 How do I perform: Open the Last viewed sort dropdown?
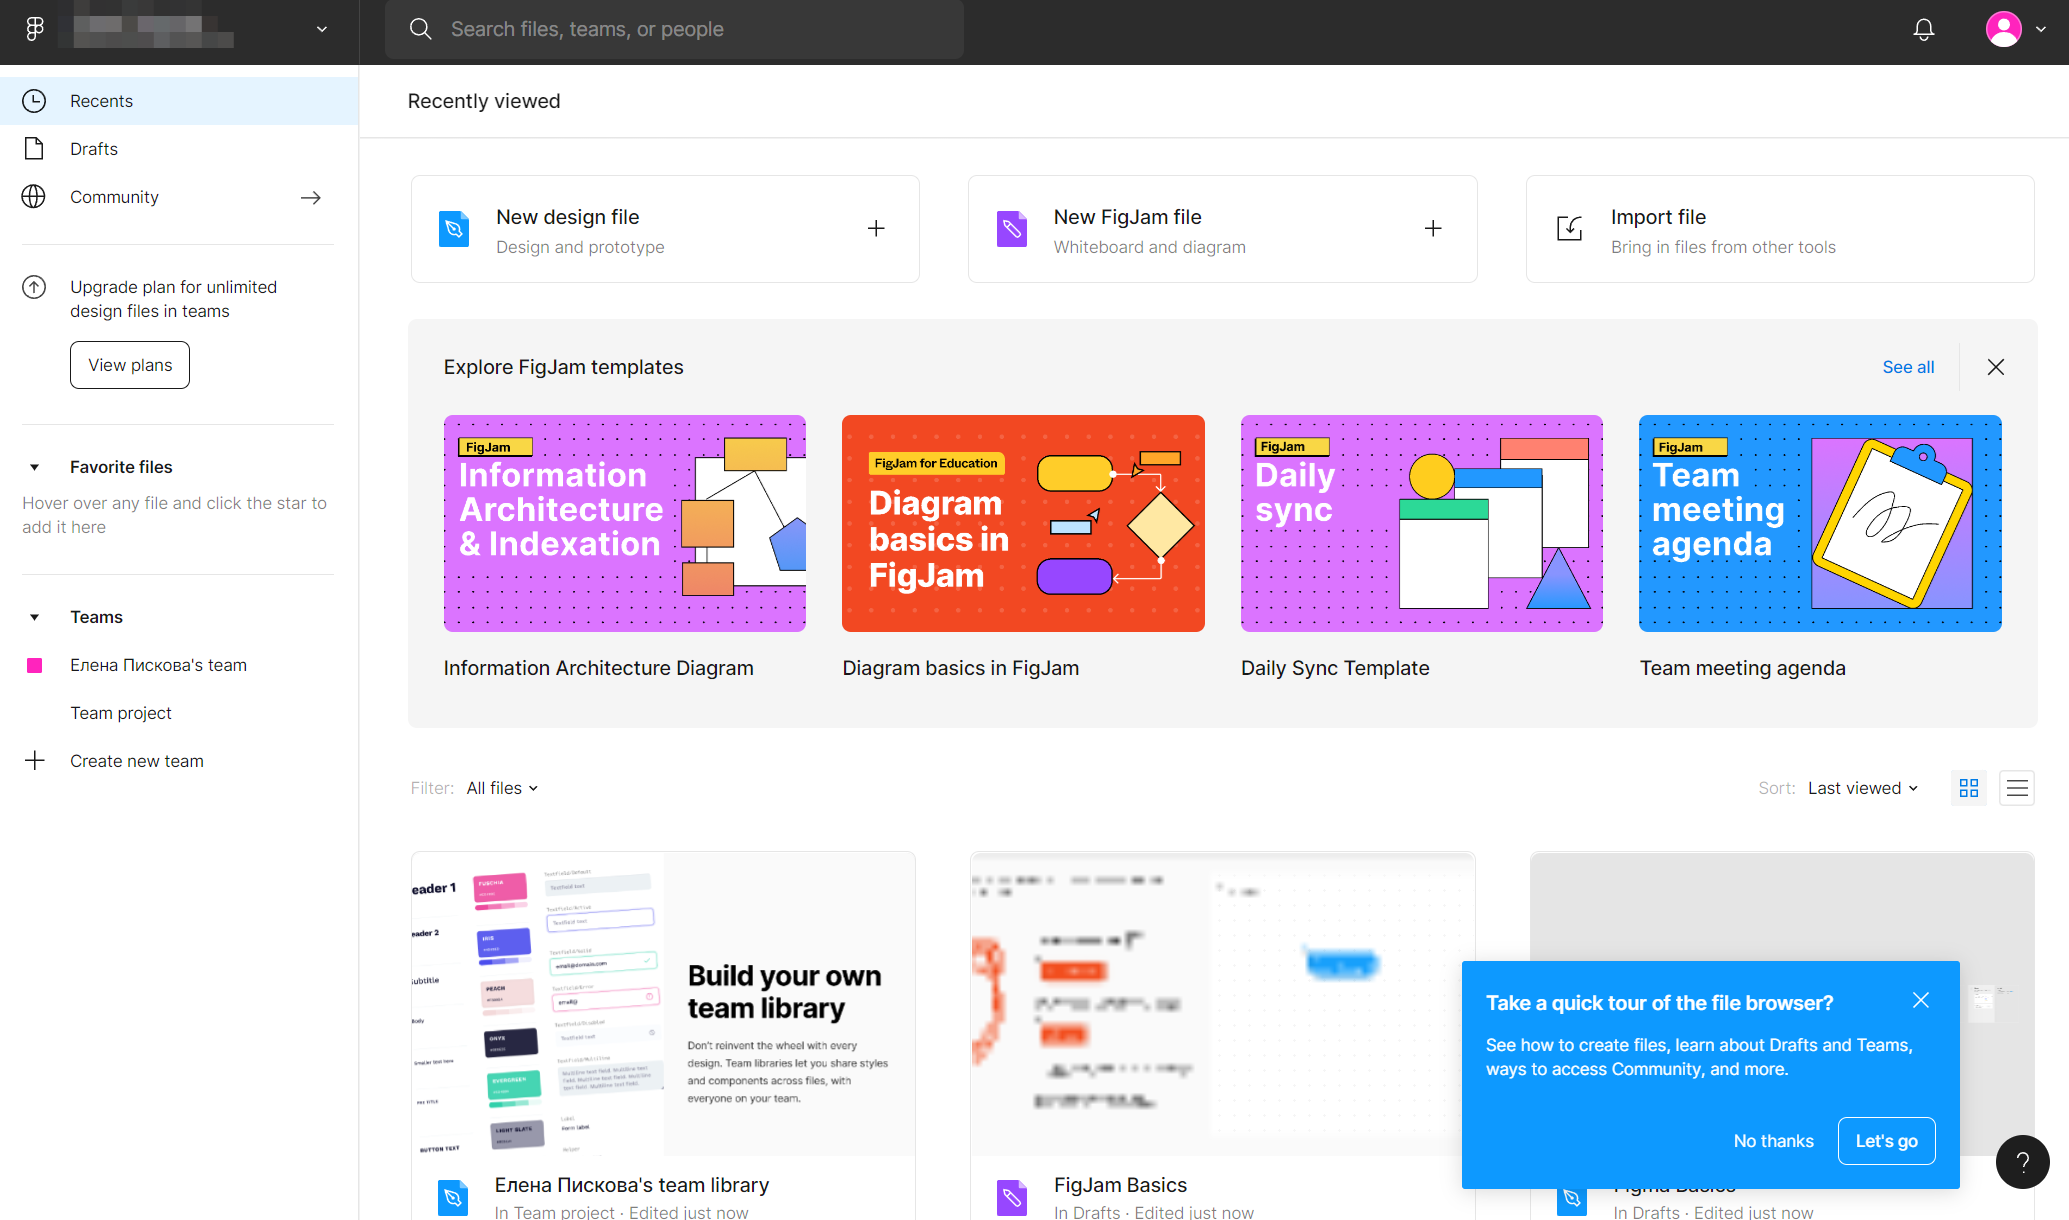1863,788
